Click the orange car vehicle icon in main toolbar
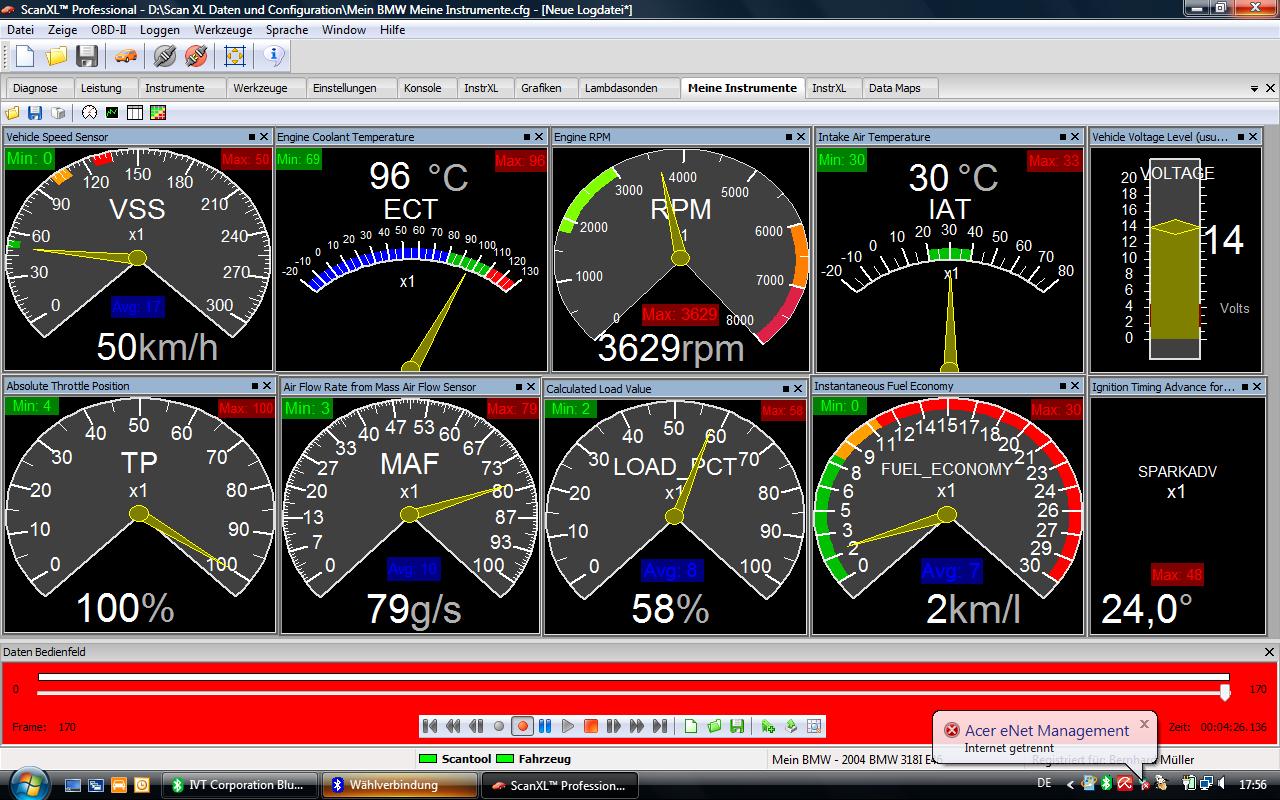 126,56
